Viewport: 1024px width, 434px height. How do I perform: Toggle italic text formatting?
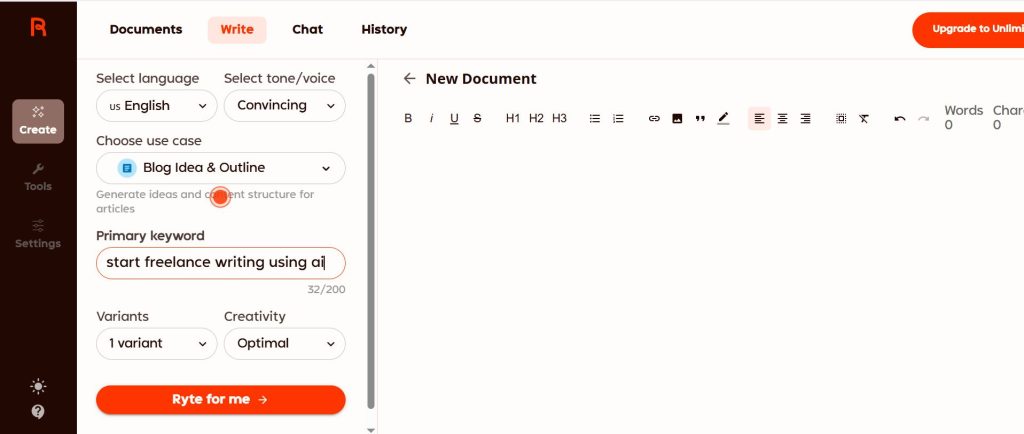coord(431,118)
